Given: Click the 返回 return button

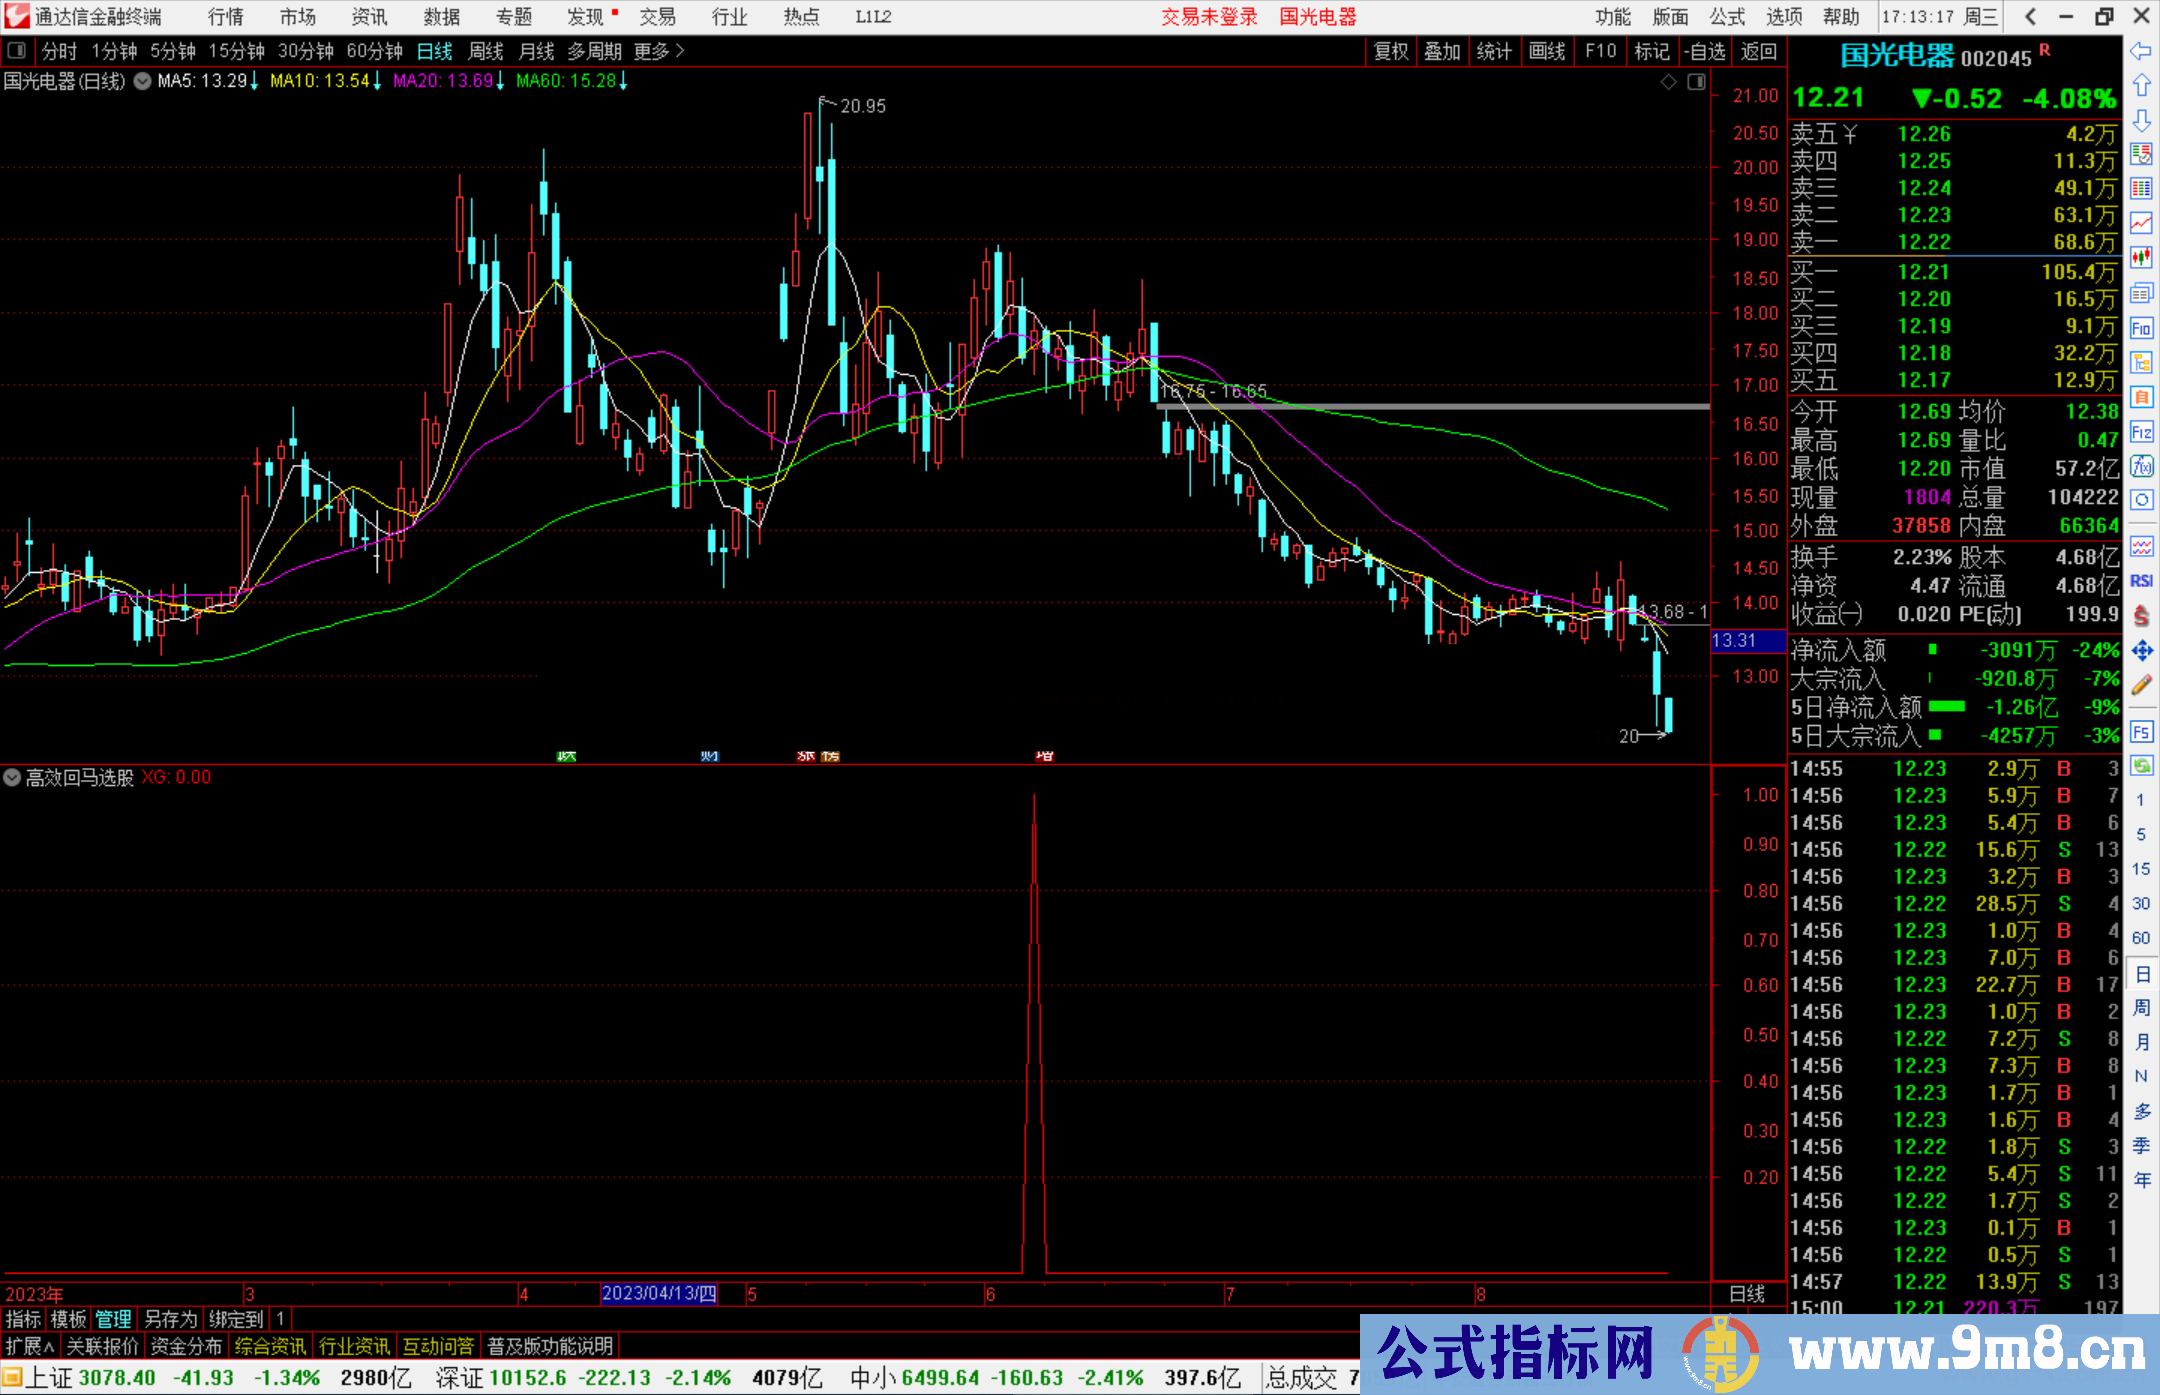Looking at the screenshot, I should click(1757, 50).
